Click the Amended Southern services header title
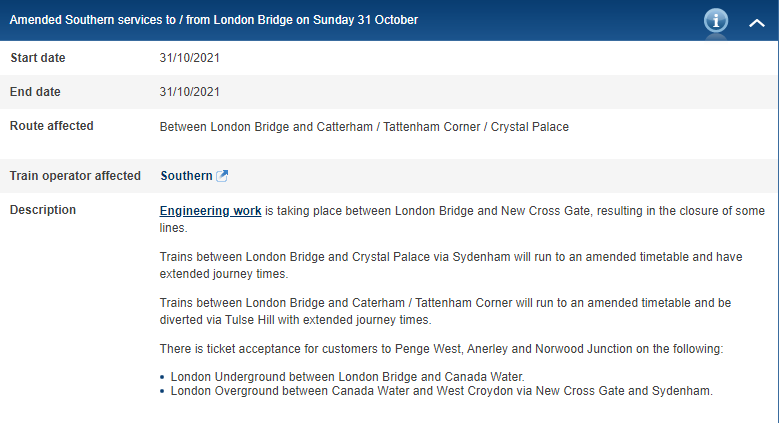This screenshot has height=423, width=779. [214, 20]
